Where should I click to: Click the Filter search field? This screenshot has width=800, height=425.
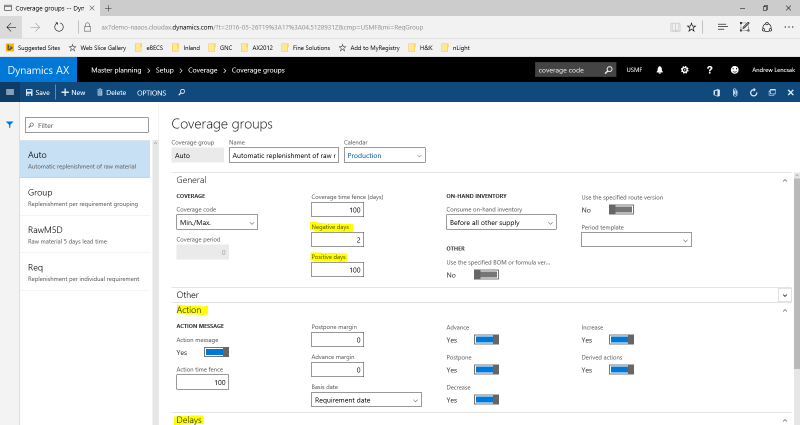(x=87, y=125)
